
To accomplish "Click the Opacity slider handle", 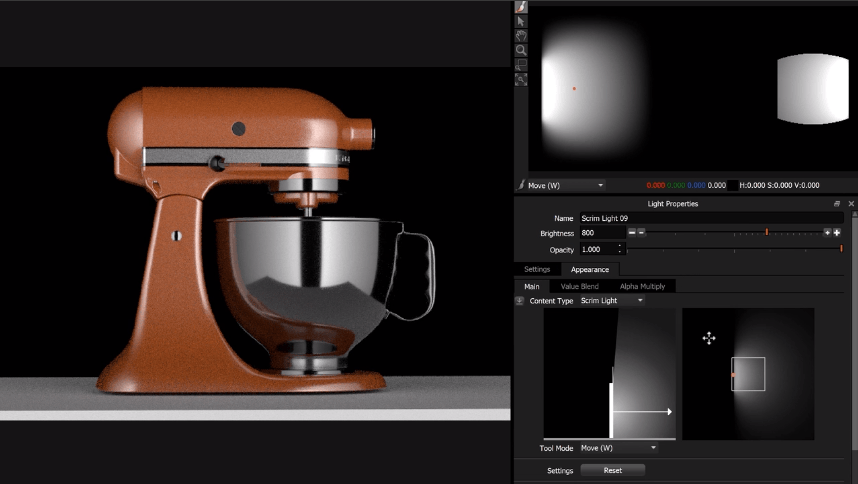I will pos(842,249).
